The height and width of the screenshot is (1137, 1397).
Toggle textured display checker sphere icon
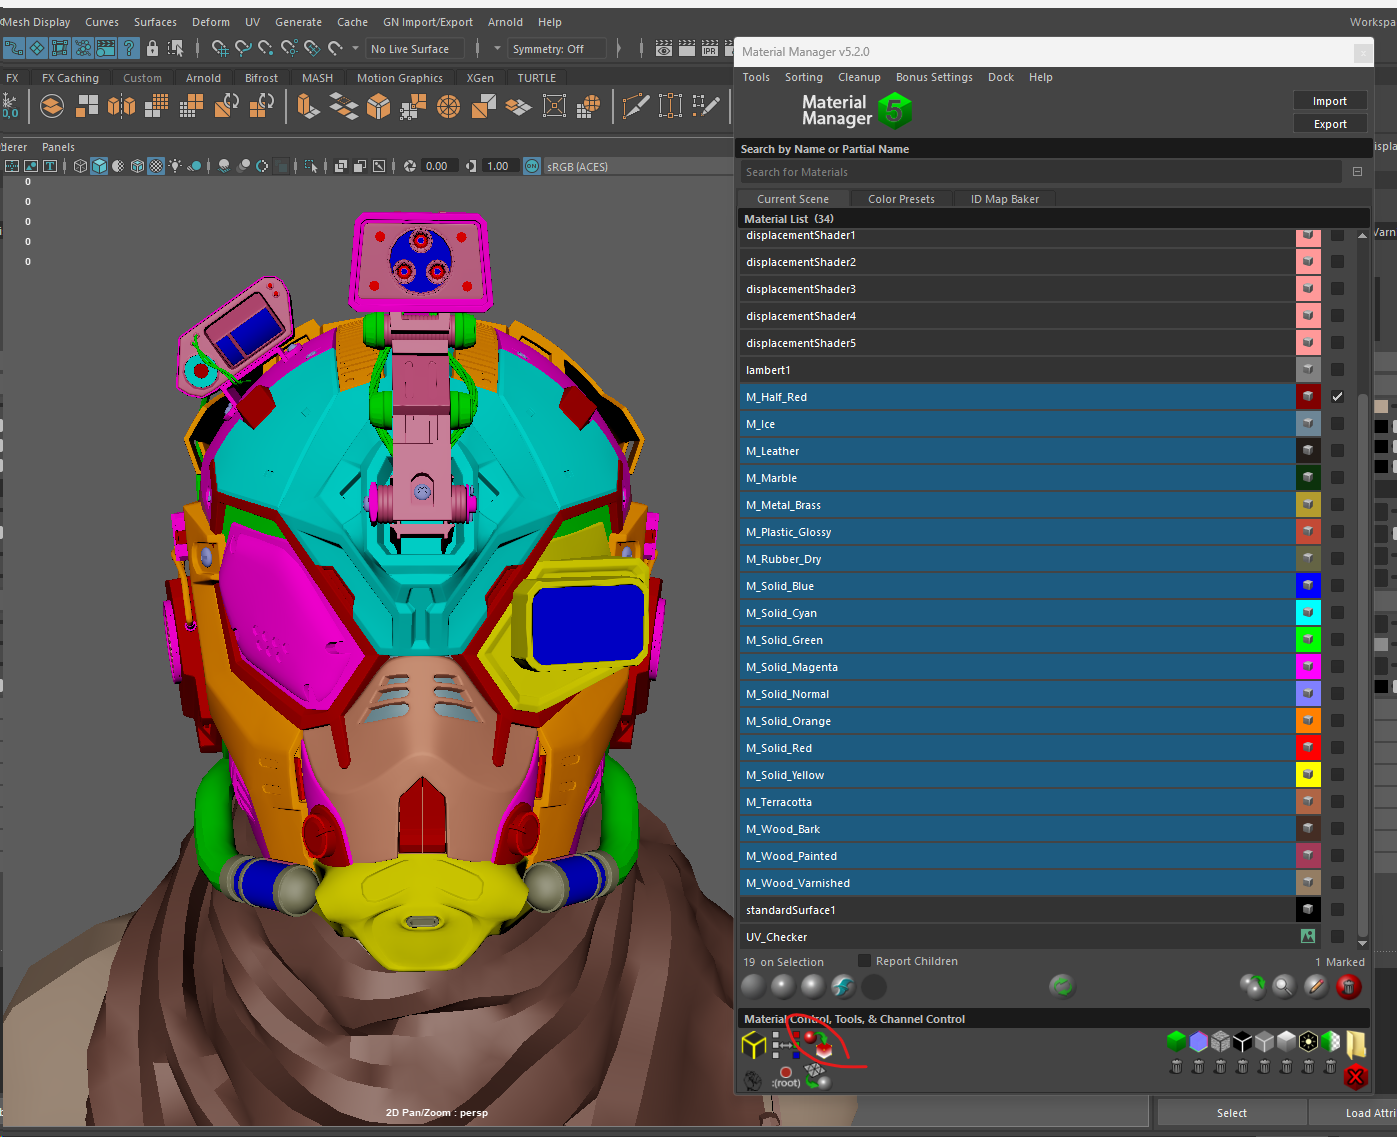[x=156, y=166]
